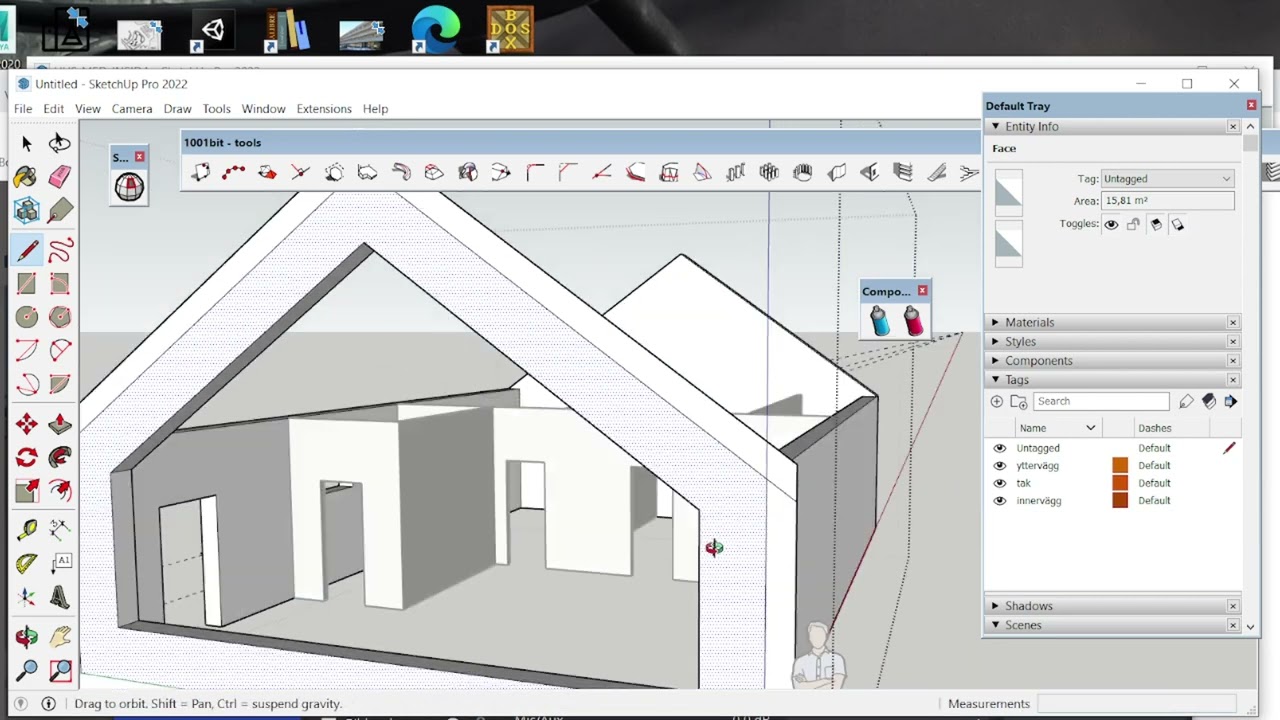Open the Window menu
Image resolution: width=1280 pixels, height=720 pixels.
pyautogui.click(x=263, y=109)
